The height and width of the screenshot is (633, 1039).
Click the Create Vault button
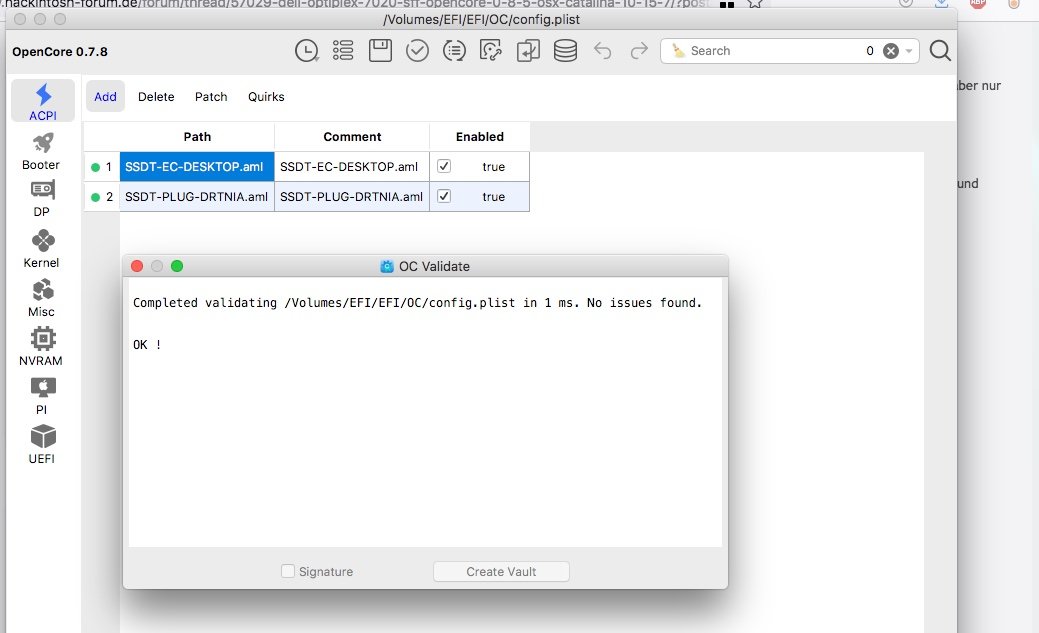pos(501,571)
